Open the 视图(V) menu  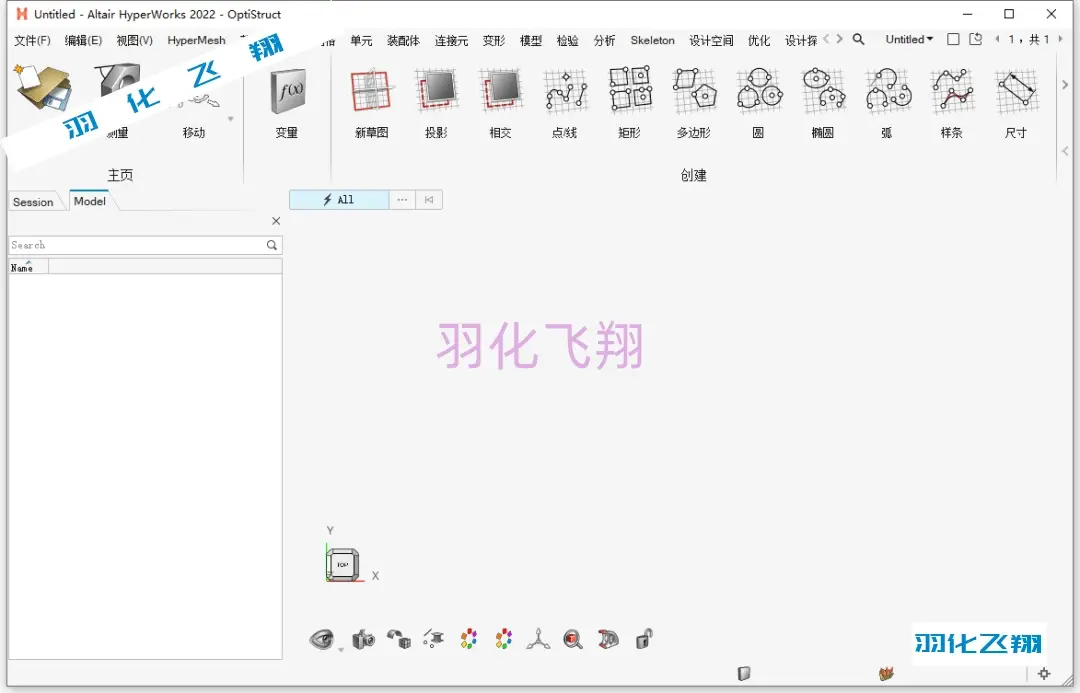pyautogui.click(x=134, y=41)
